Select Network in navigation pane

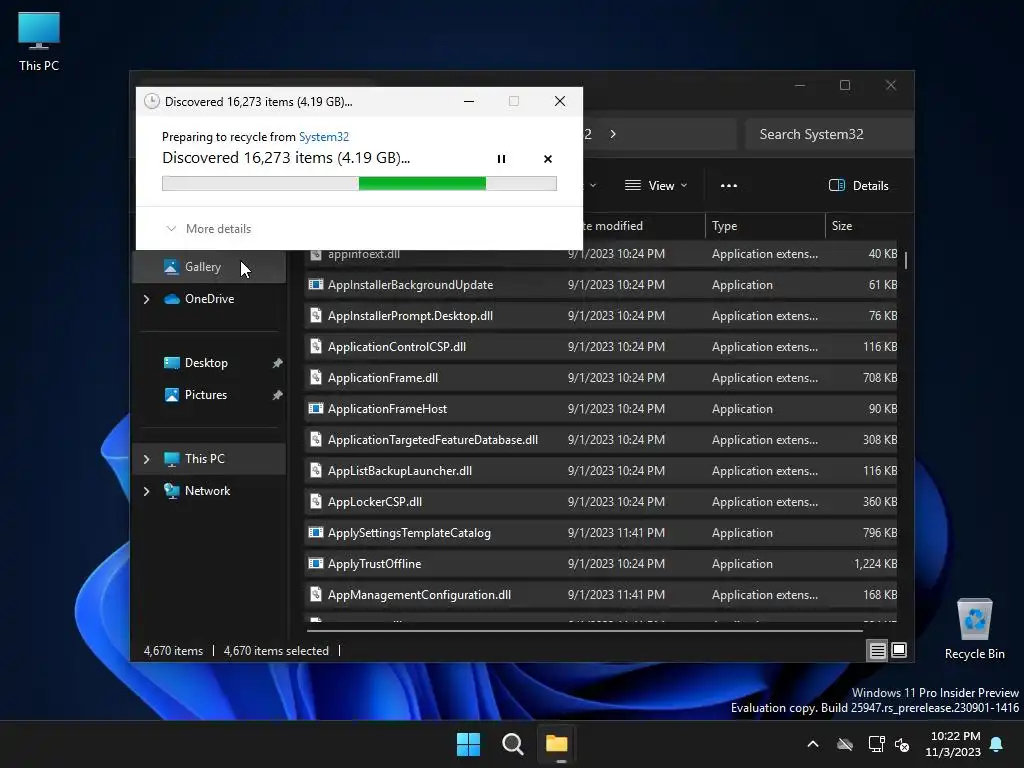pyautogui.click(x=209, y=491)
